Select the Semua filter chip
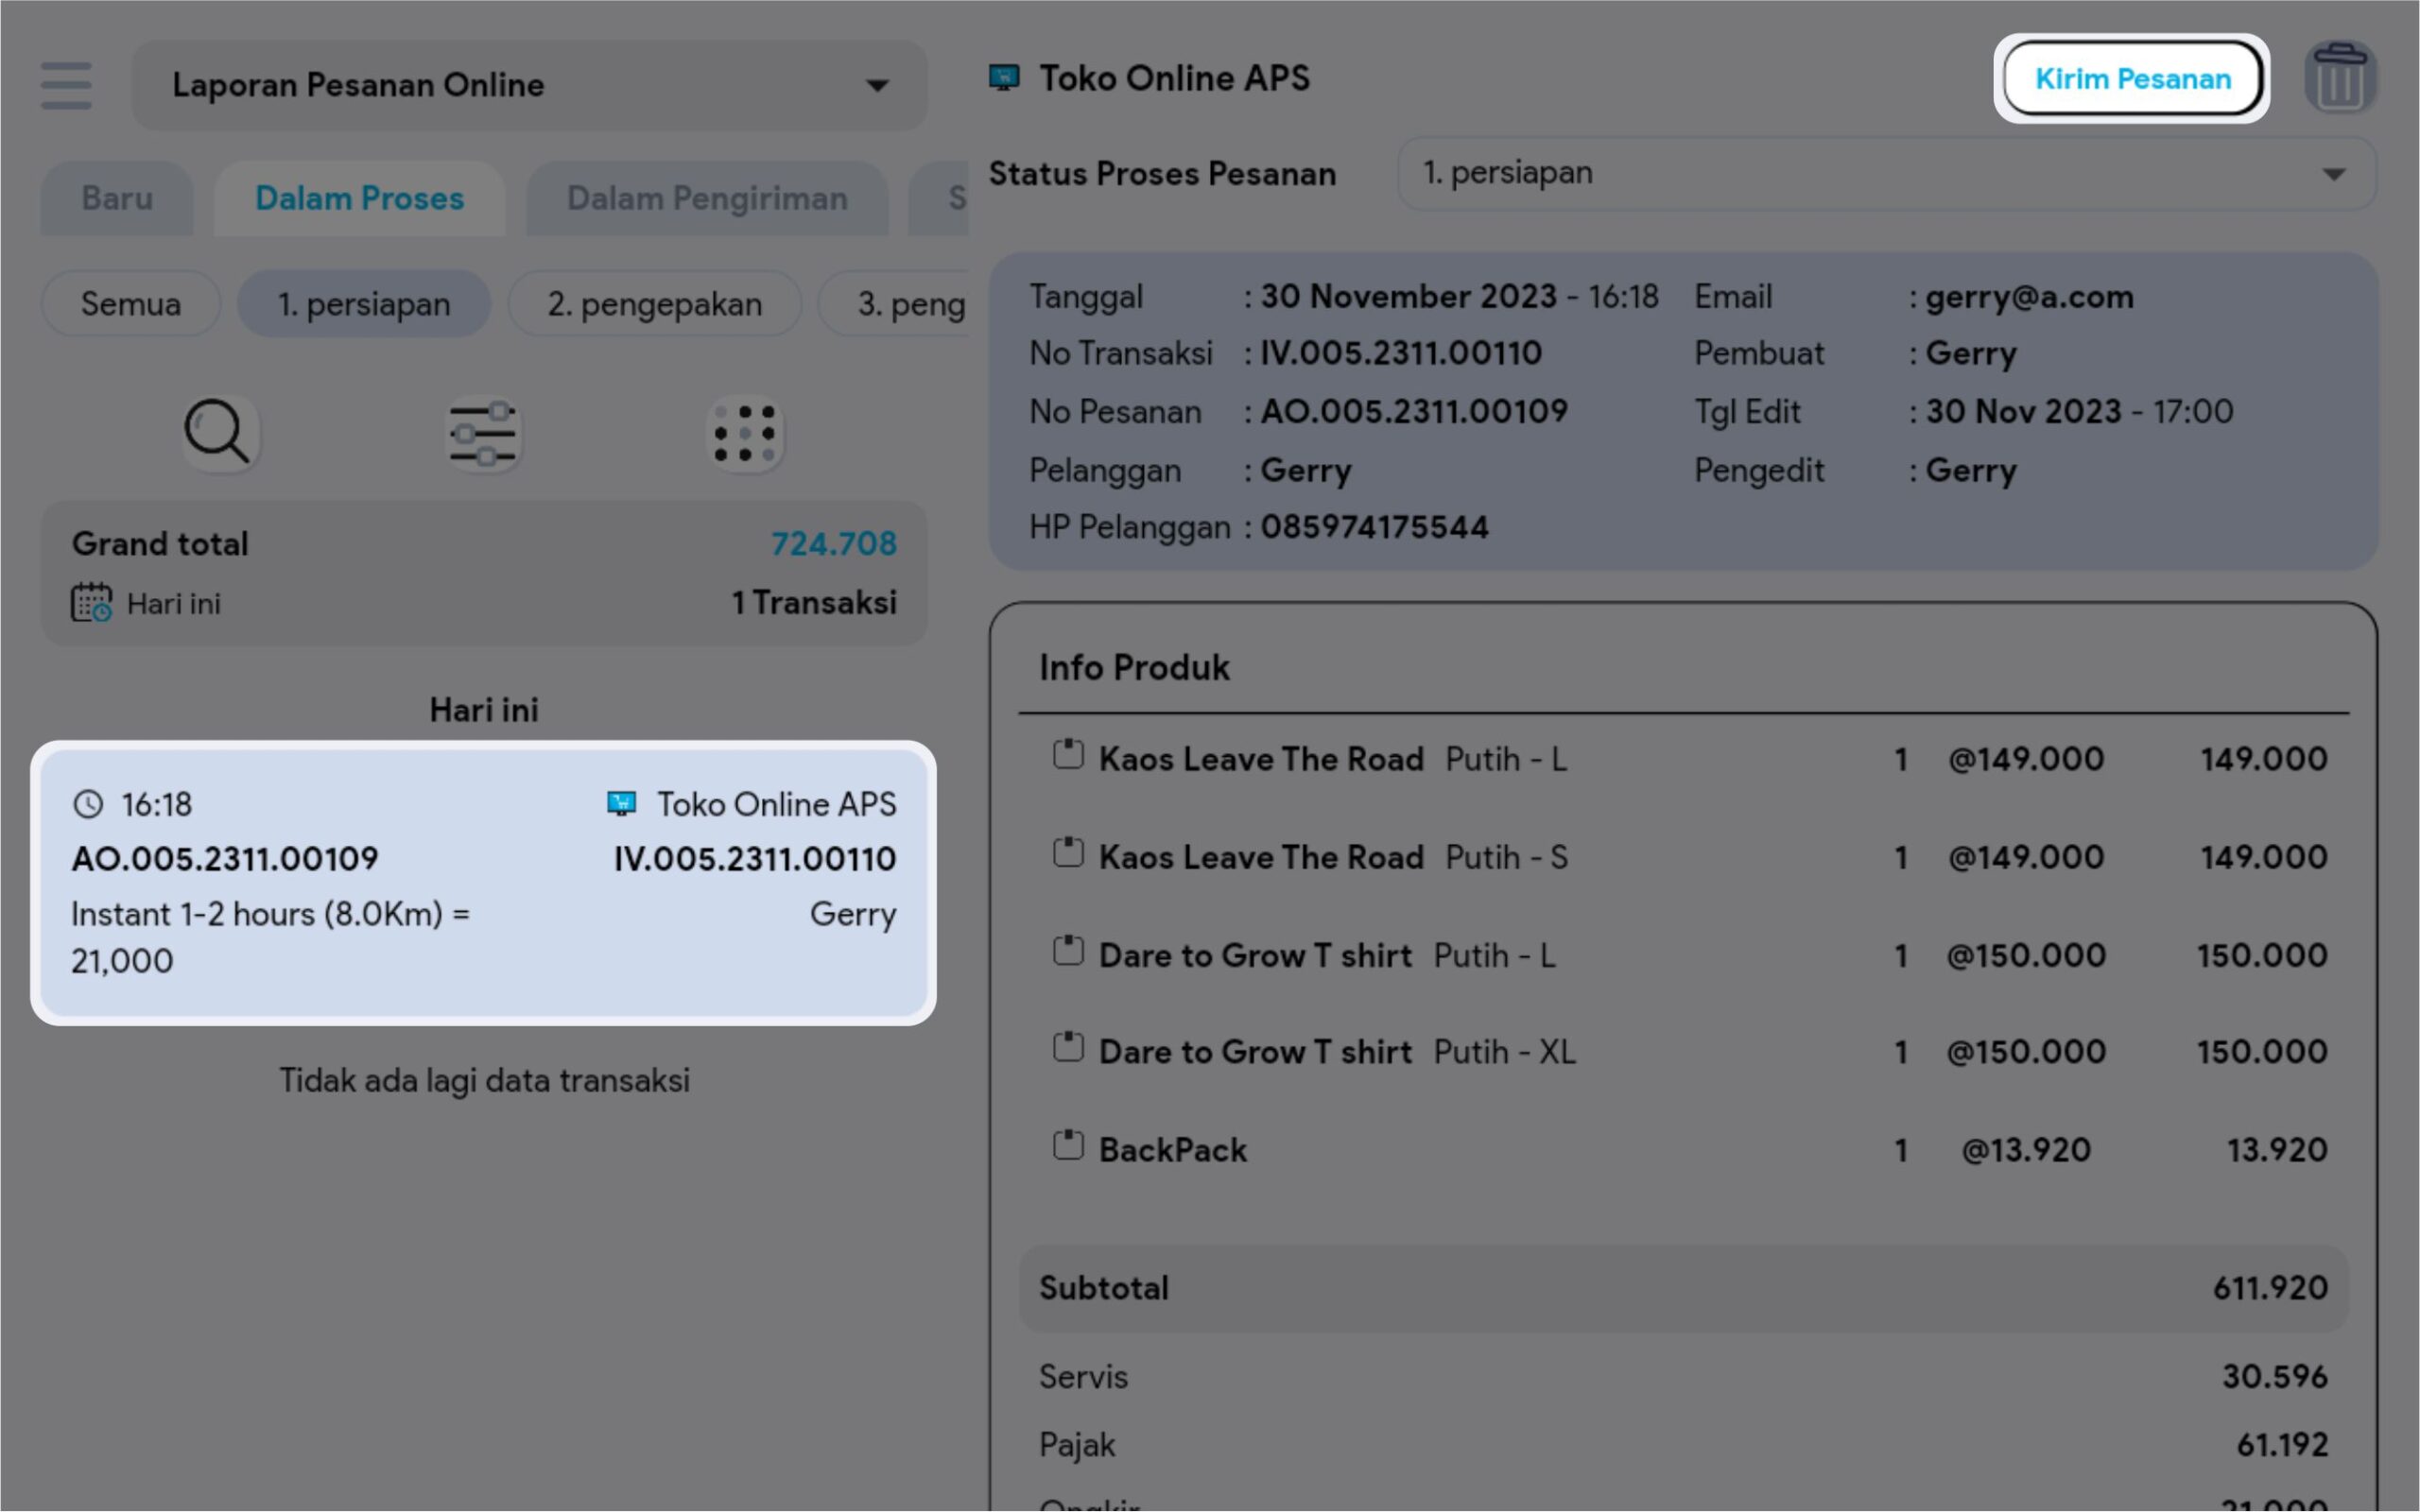The height and width of the screenshot is (1512, 2420). click(131, 304)
